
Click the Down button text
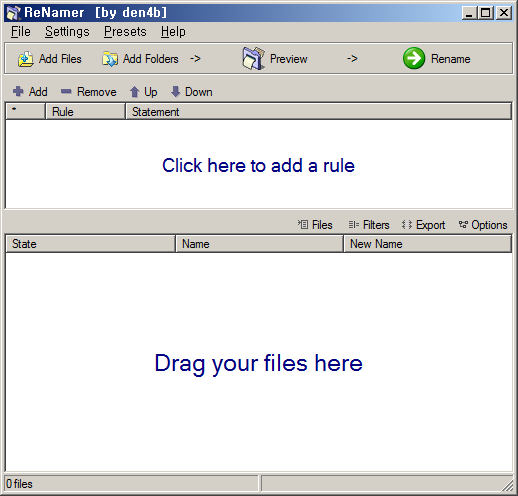(x=199, y=92)
